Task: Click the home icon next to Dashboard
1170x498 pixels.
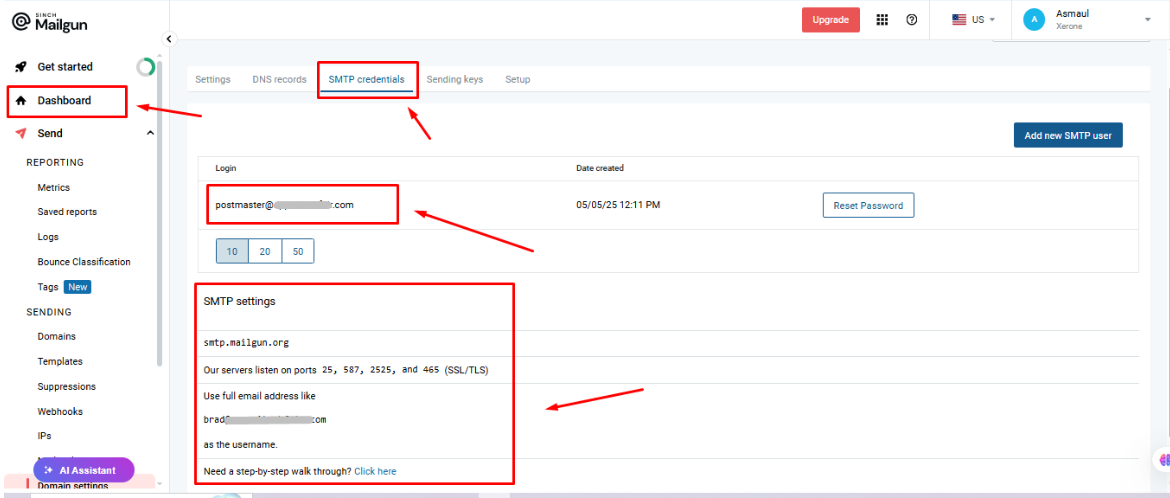Action: pos(21,100)
